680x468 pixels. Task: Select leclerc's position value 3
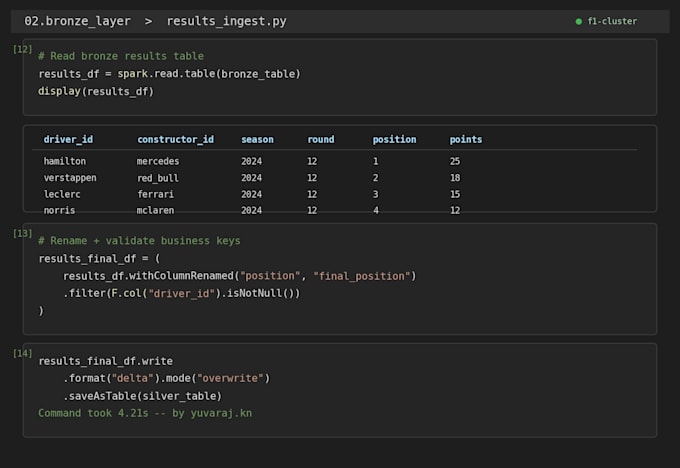[376, 194]
